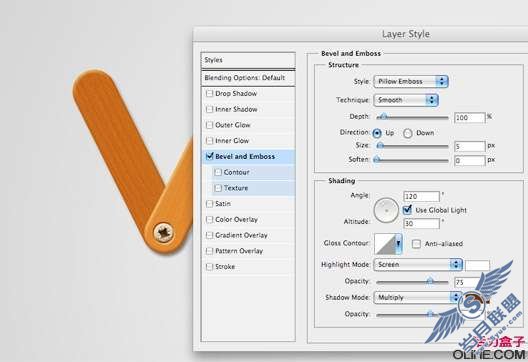Click the Shadow Opacity slider handle
Viewport: 528px width, 362px height.
coord(430,314)
